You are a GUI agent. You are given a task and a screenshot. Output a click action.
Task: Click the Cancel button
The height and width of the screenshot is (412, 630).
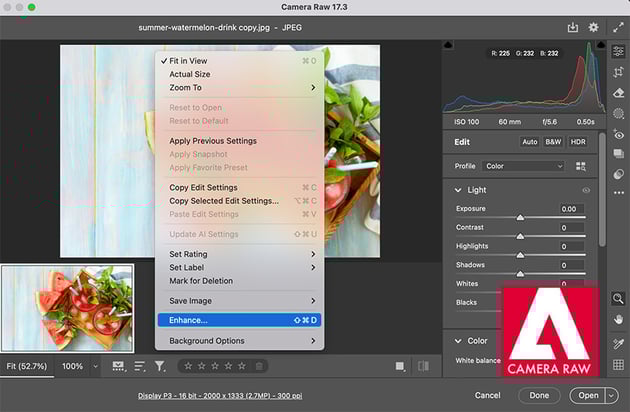point(487,396)
